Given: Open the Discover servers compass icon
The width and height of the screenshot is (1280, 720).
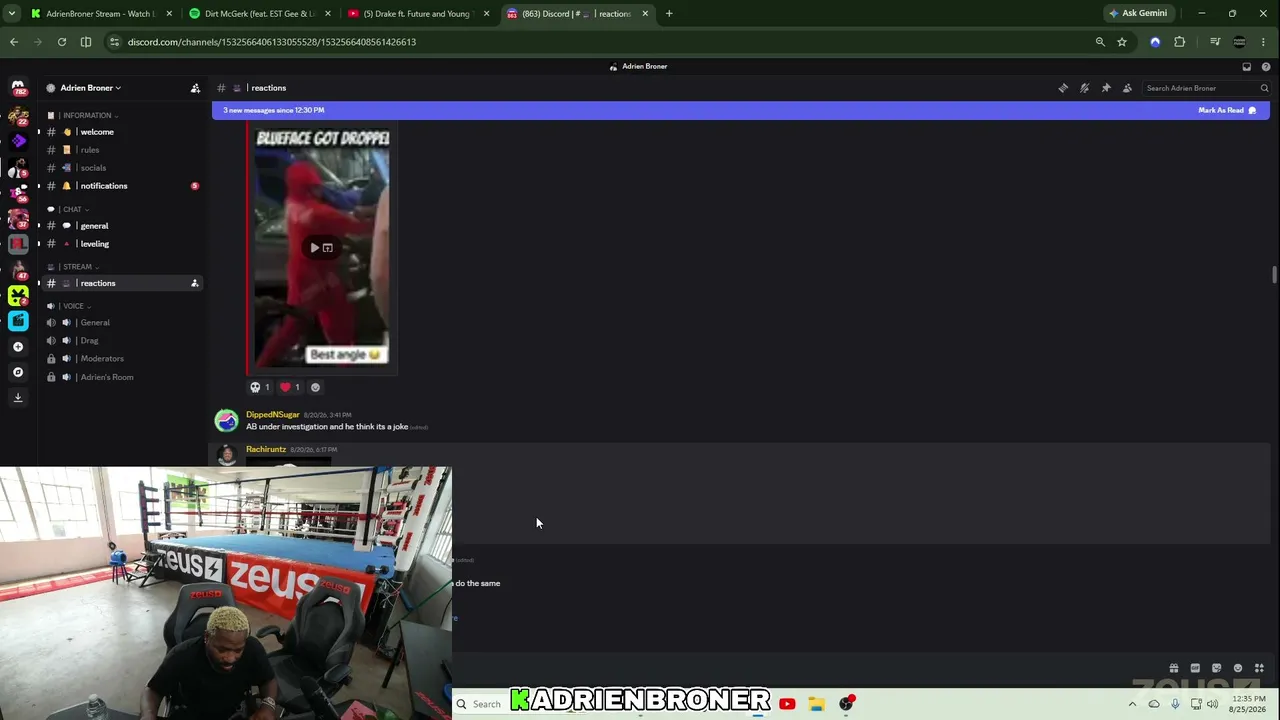Looking at the screenshot, I should (18, 372).
